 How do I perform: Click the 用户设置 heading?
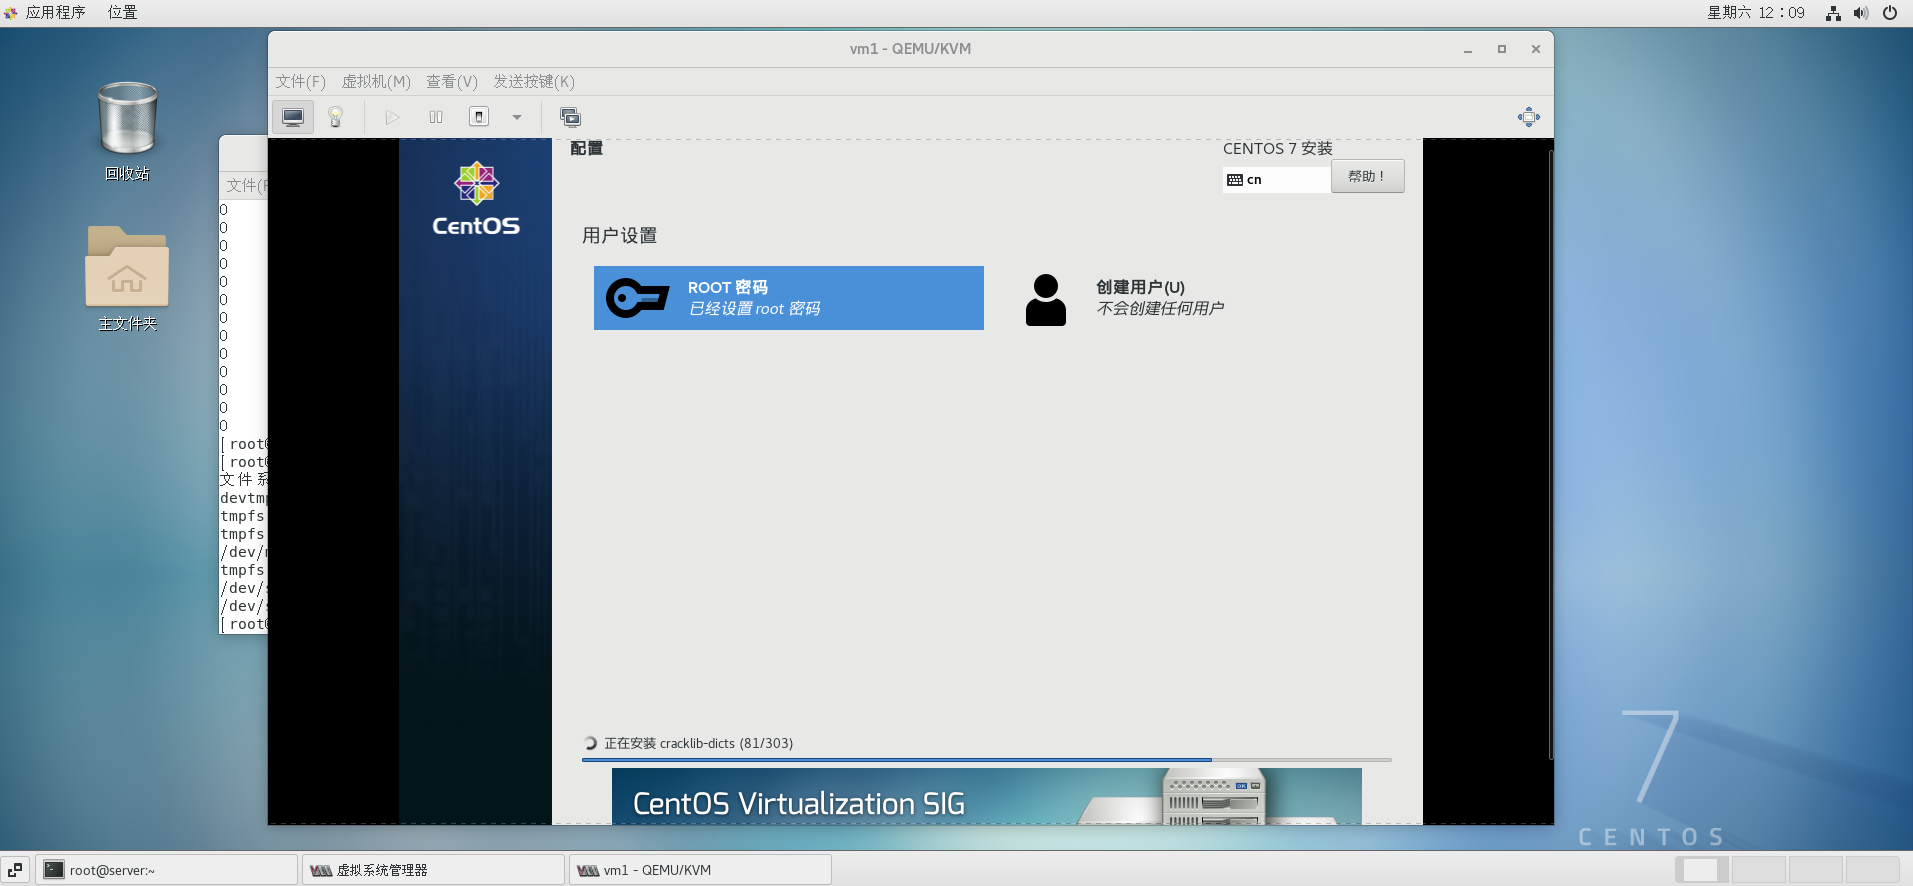[x=620, y=235]
